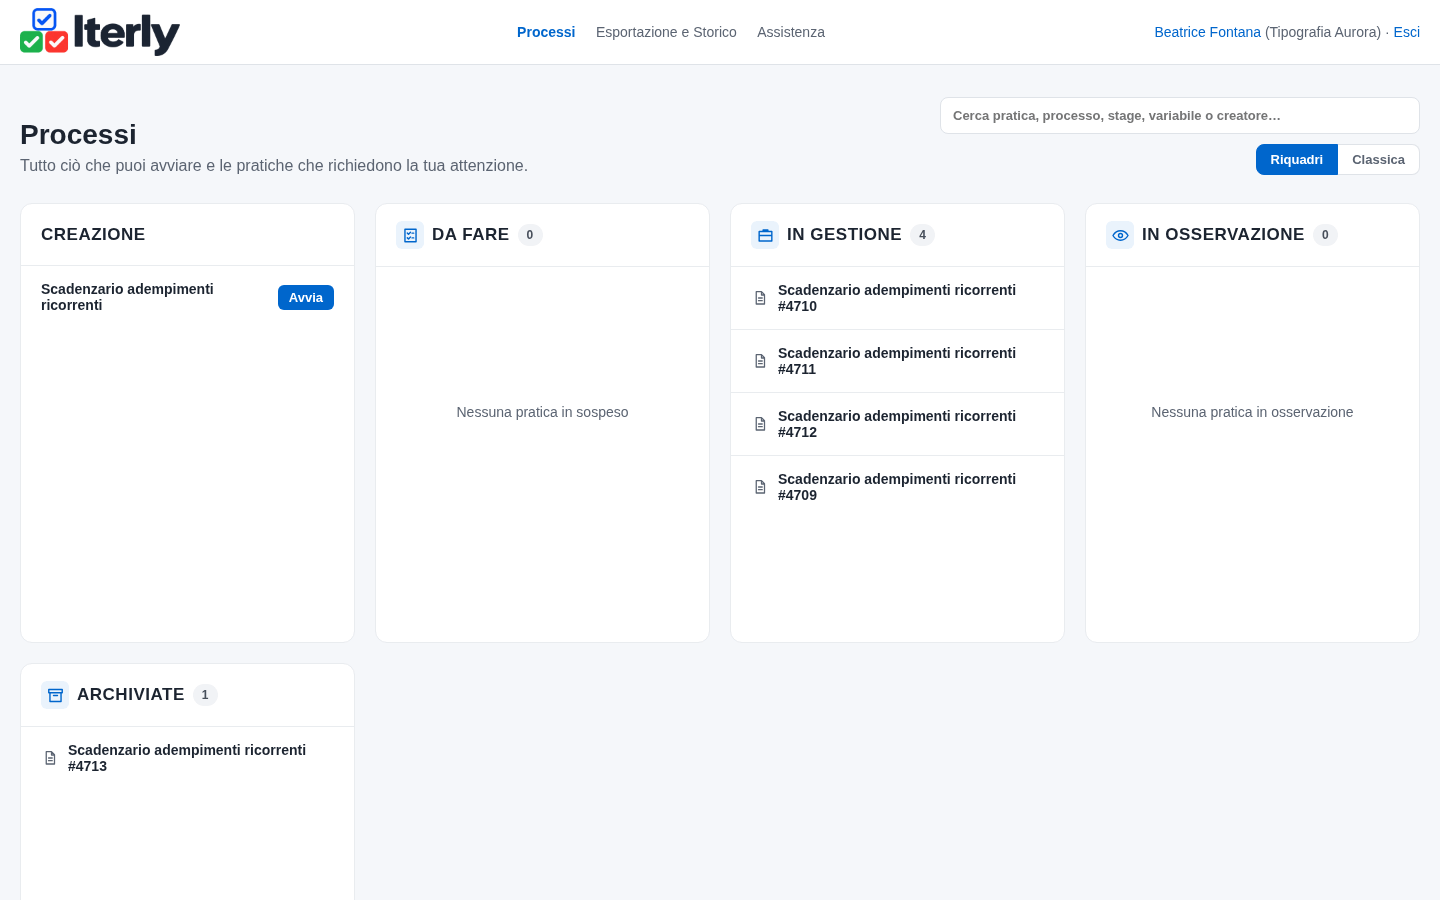Screen dimensions: 1440x900
Task: Click the Archiviate archive box icon
Action: click(x=55, y=695)
